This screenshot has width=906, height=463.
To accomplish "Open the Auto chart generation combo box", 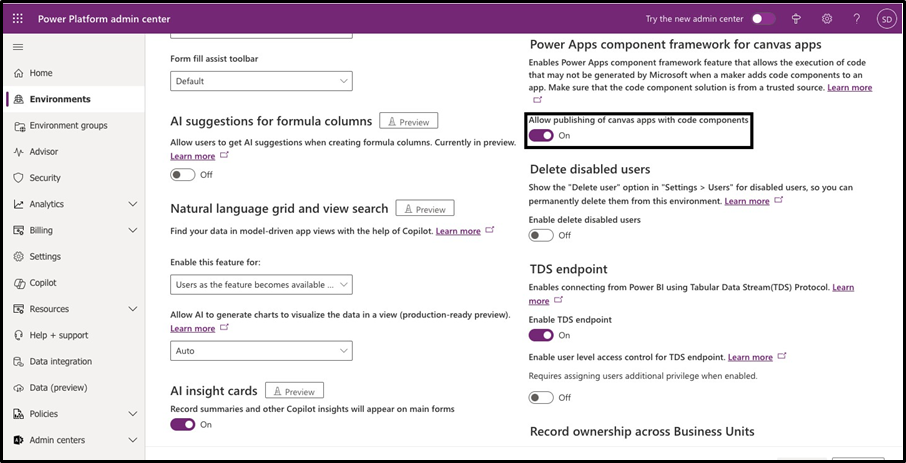I will tap(261, 351).
